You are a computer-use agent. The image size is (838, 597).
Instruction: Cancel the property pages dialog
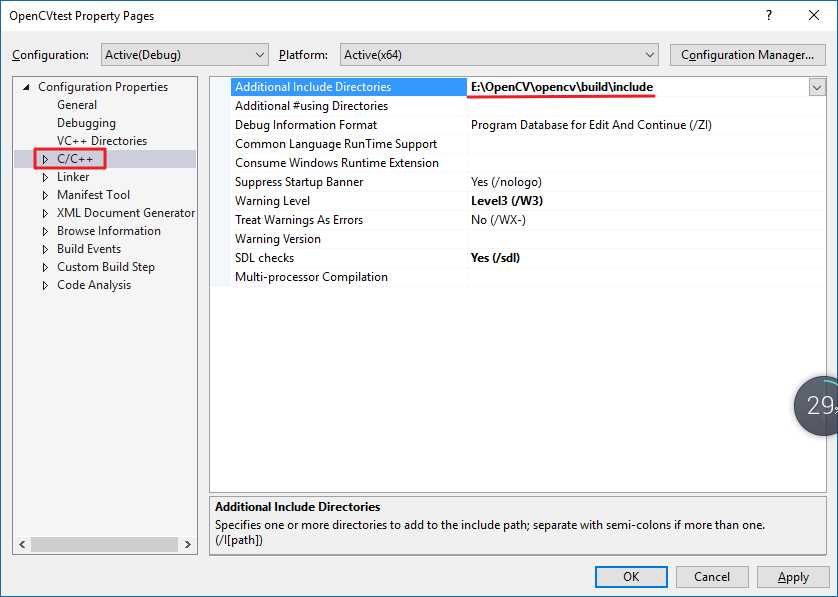(x=712, y=577)
